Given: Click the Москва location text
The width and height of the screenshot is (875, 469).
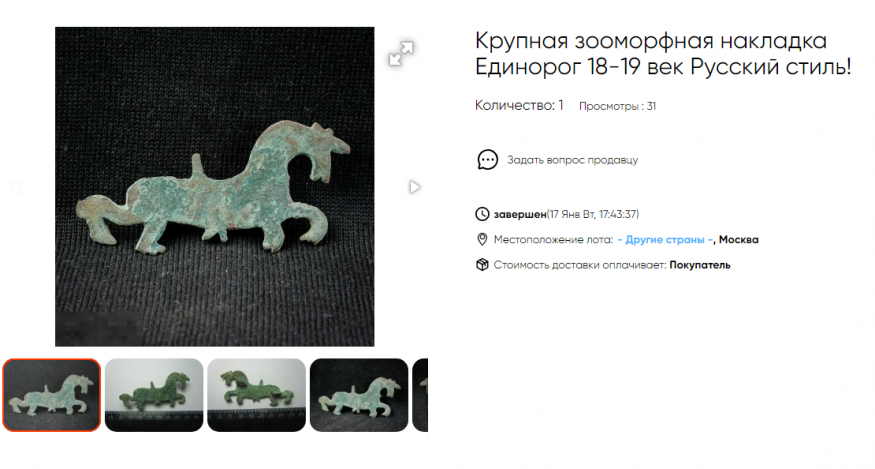Looking at the screenshot, I should [738, 240].
